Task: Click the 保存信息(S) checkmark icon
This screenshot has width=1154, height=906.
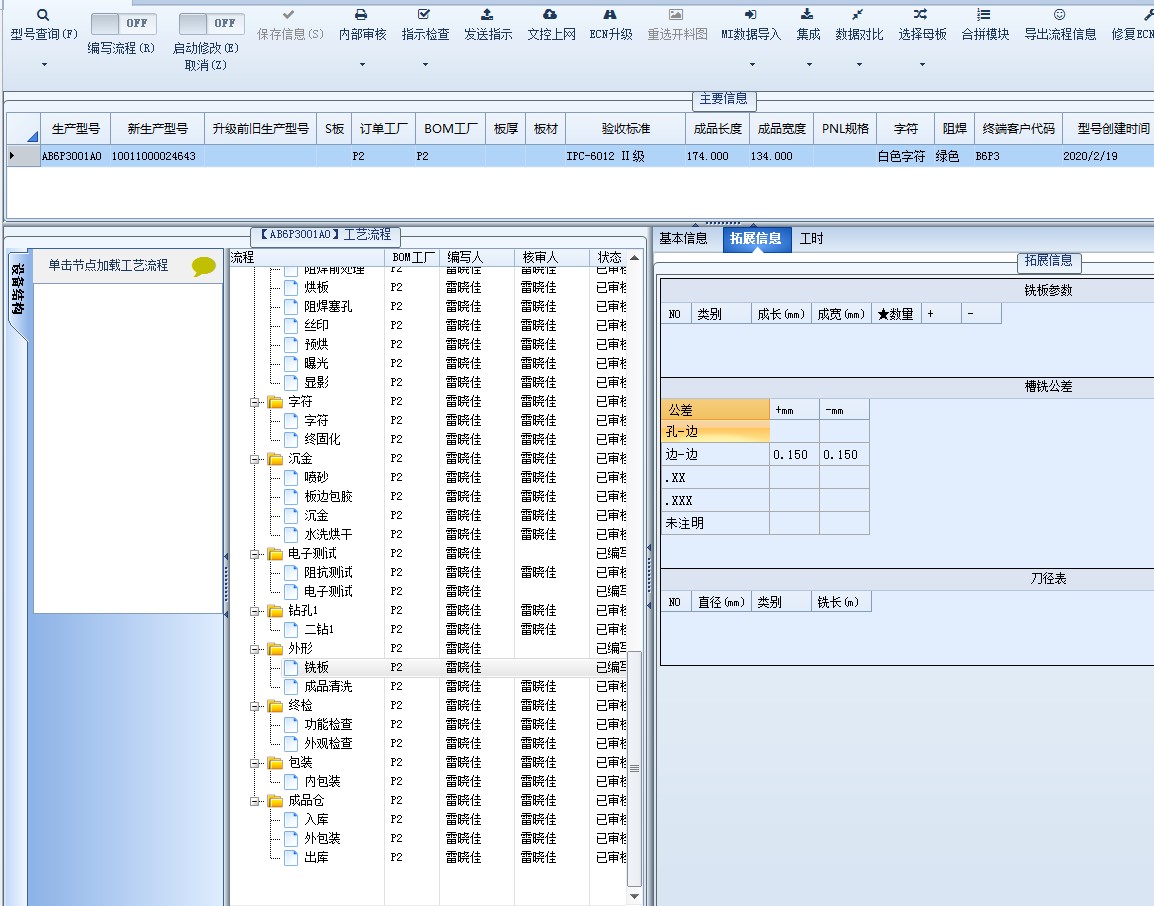Action: 288,15
